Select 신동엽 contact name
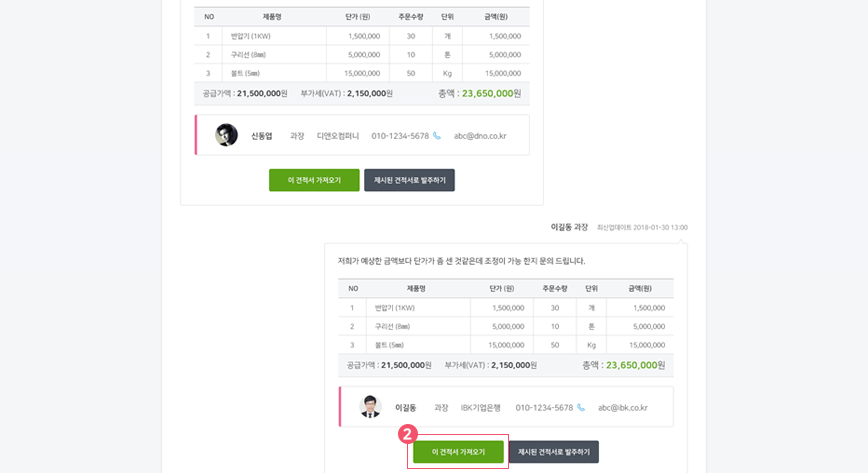The width and height of the screenshot is (868, 473). [261, 136]
